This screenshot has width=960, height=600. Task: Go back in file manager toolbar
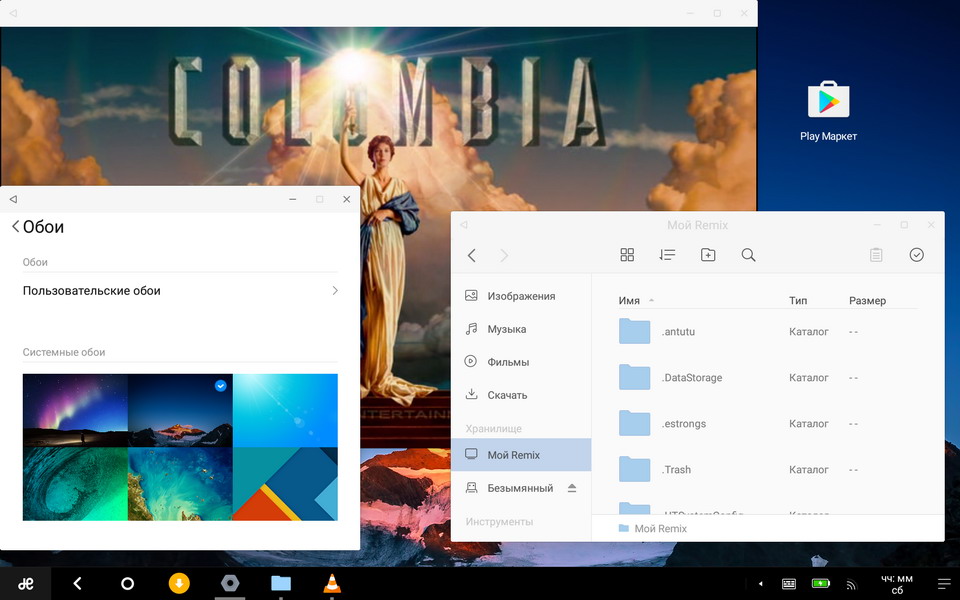click(472, 255)
